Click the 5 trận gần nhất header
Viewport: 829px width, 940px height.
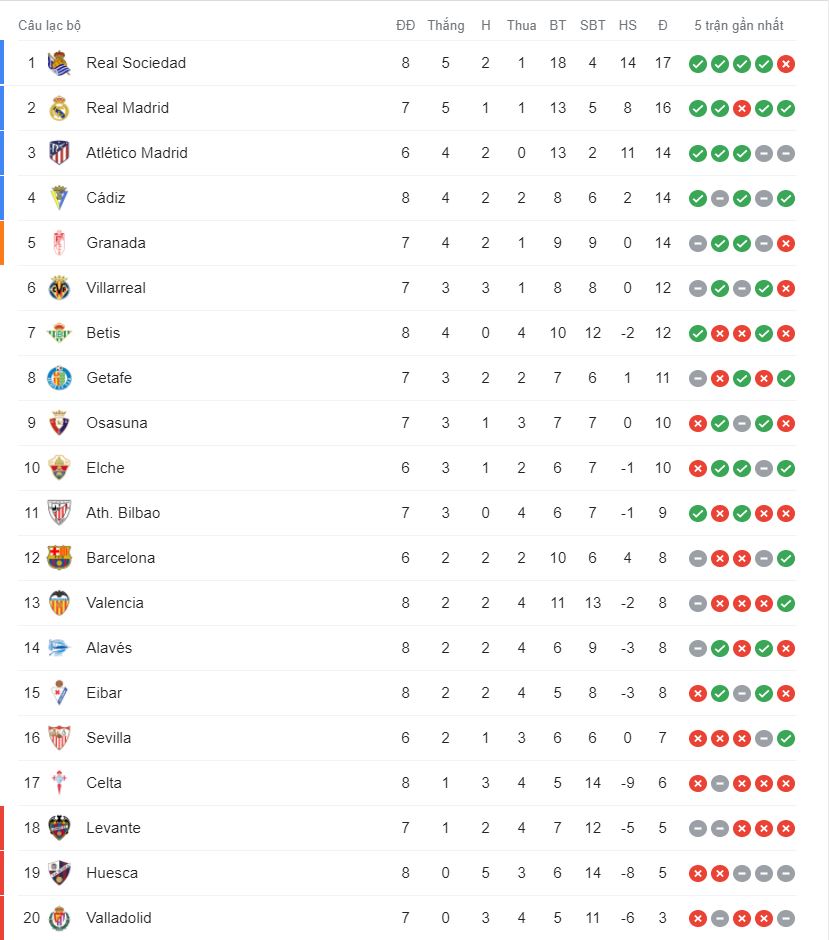739,25
